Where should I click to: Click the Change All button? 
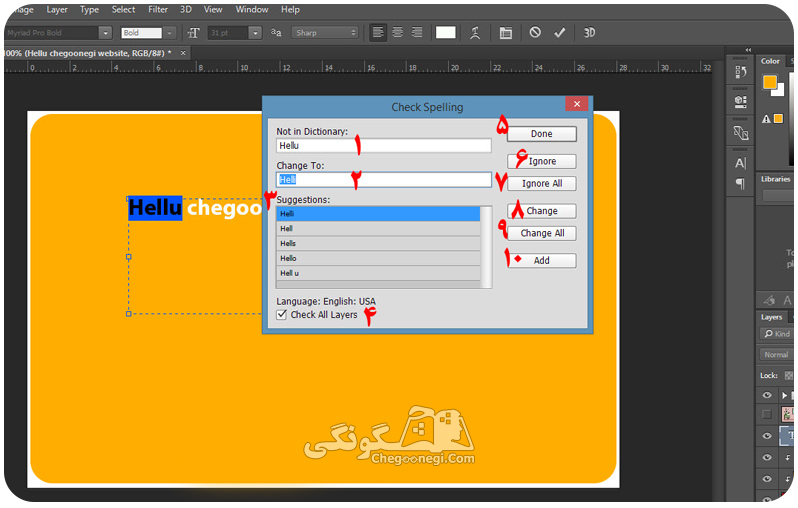click(x=542, y=233)
